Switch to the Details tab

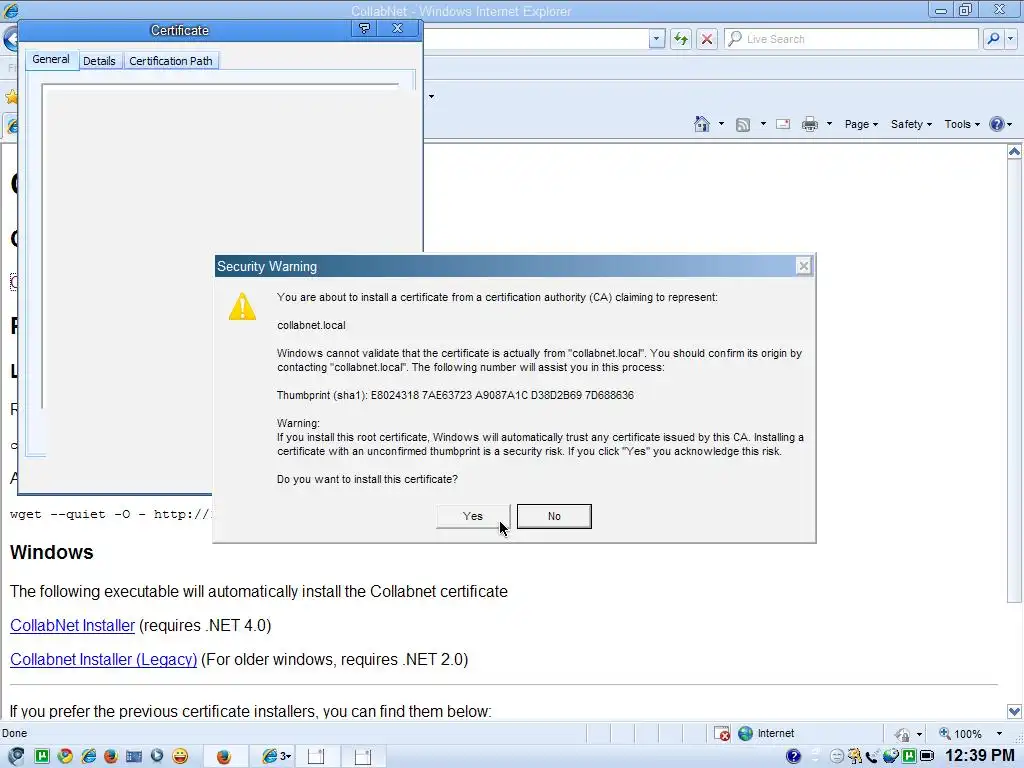99,61
